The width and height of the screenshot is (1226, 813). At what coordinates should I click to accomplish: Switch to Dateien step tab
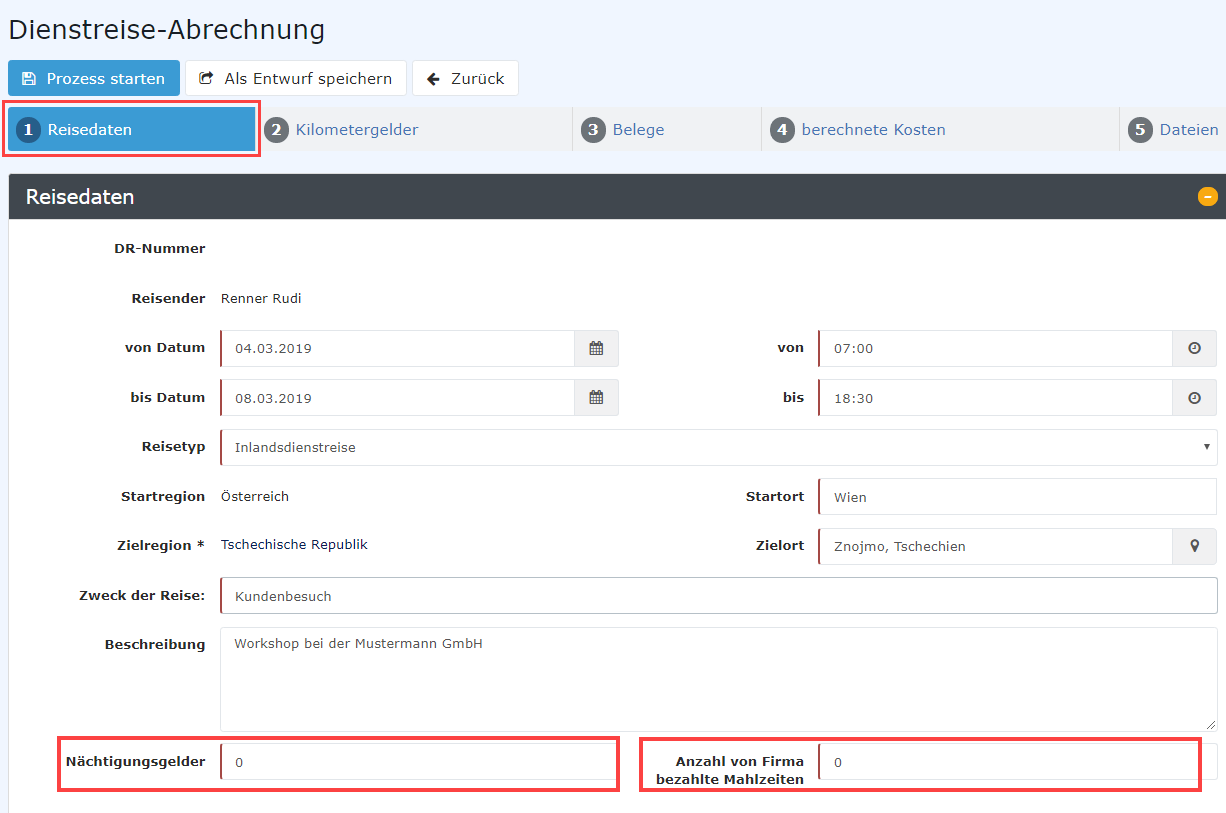[x=1174, y=129]
